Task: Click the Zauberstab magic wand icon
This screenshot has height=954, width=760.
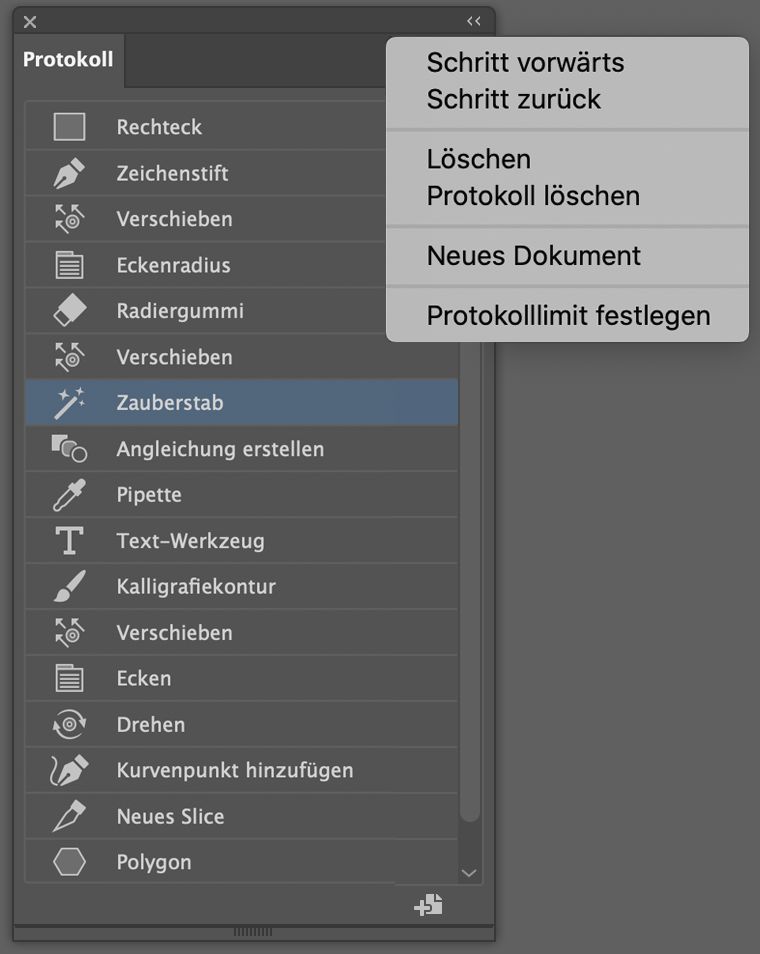Action: (x=70, y=402)
